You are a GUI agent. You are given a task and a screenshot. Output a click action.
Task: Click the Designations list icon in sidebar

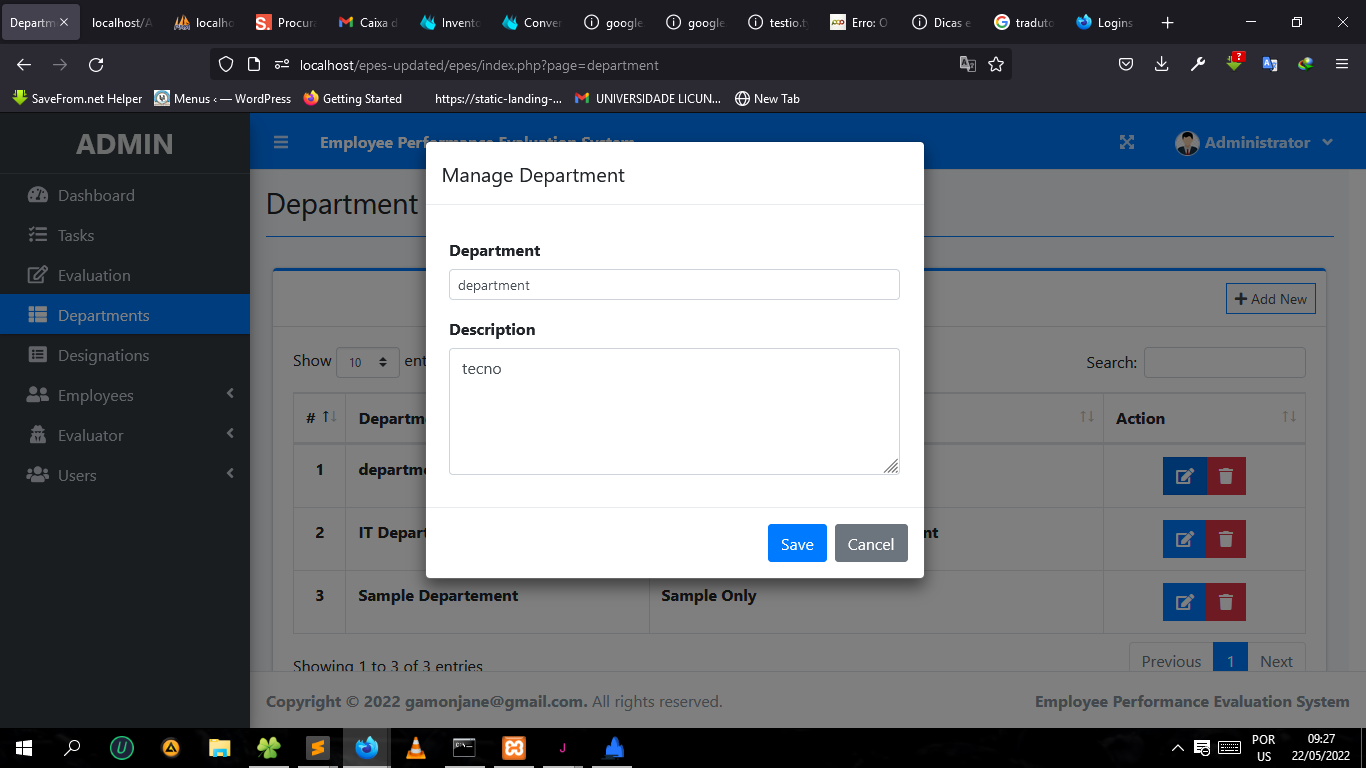pos(38,355)
